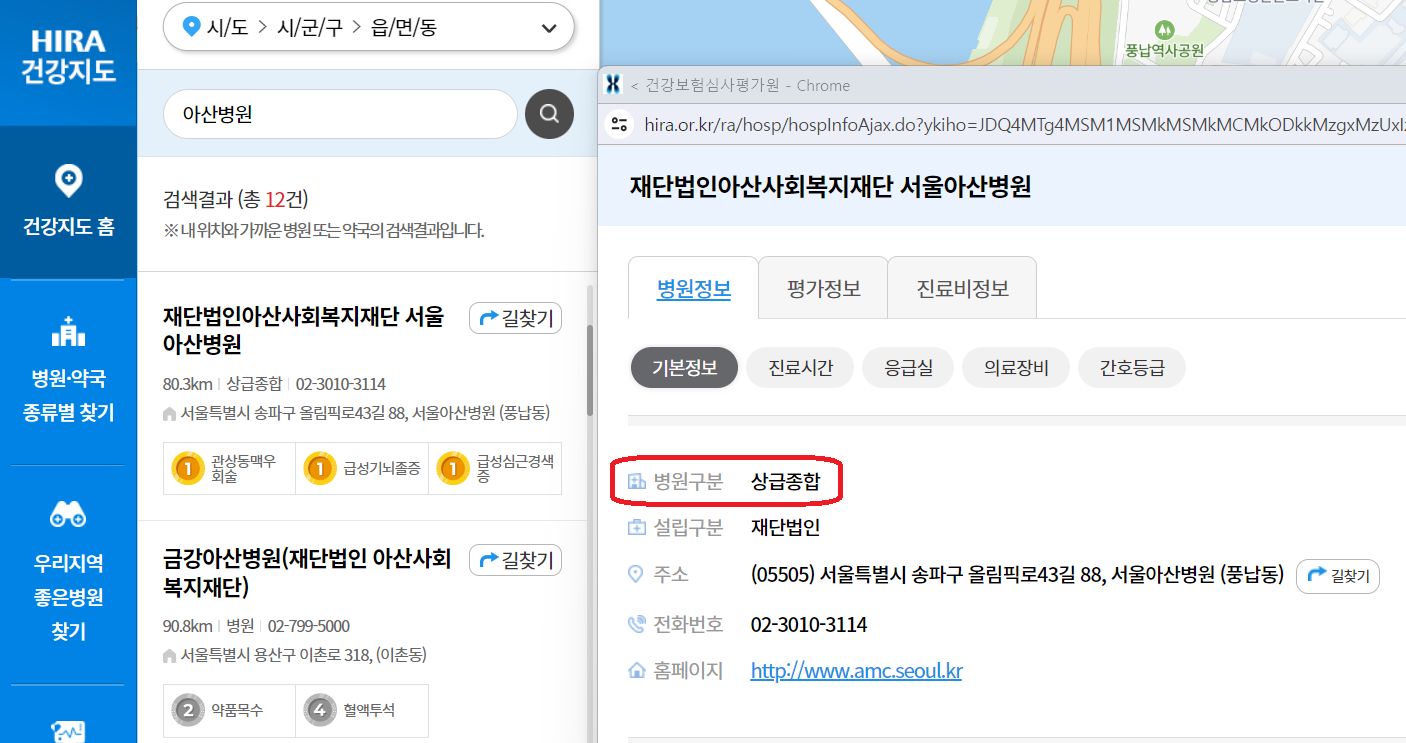Click the 전화번호 phone icon
The width and height of the screenshot is (1406, 743).
636,625
